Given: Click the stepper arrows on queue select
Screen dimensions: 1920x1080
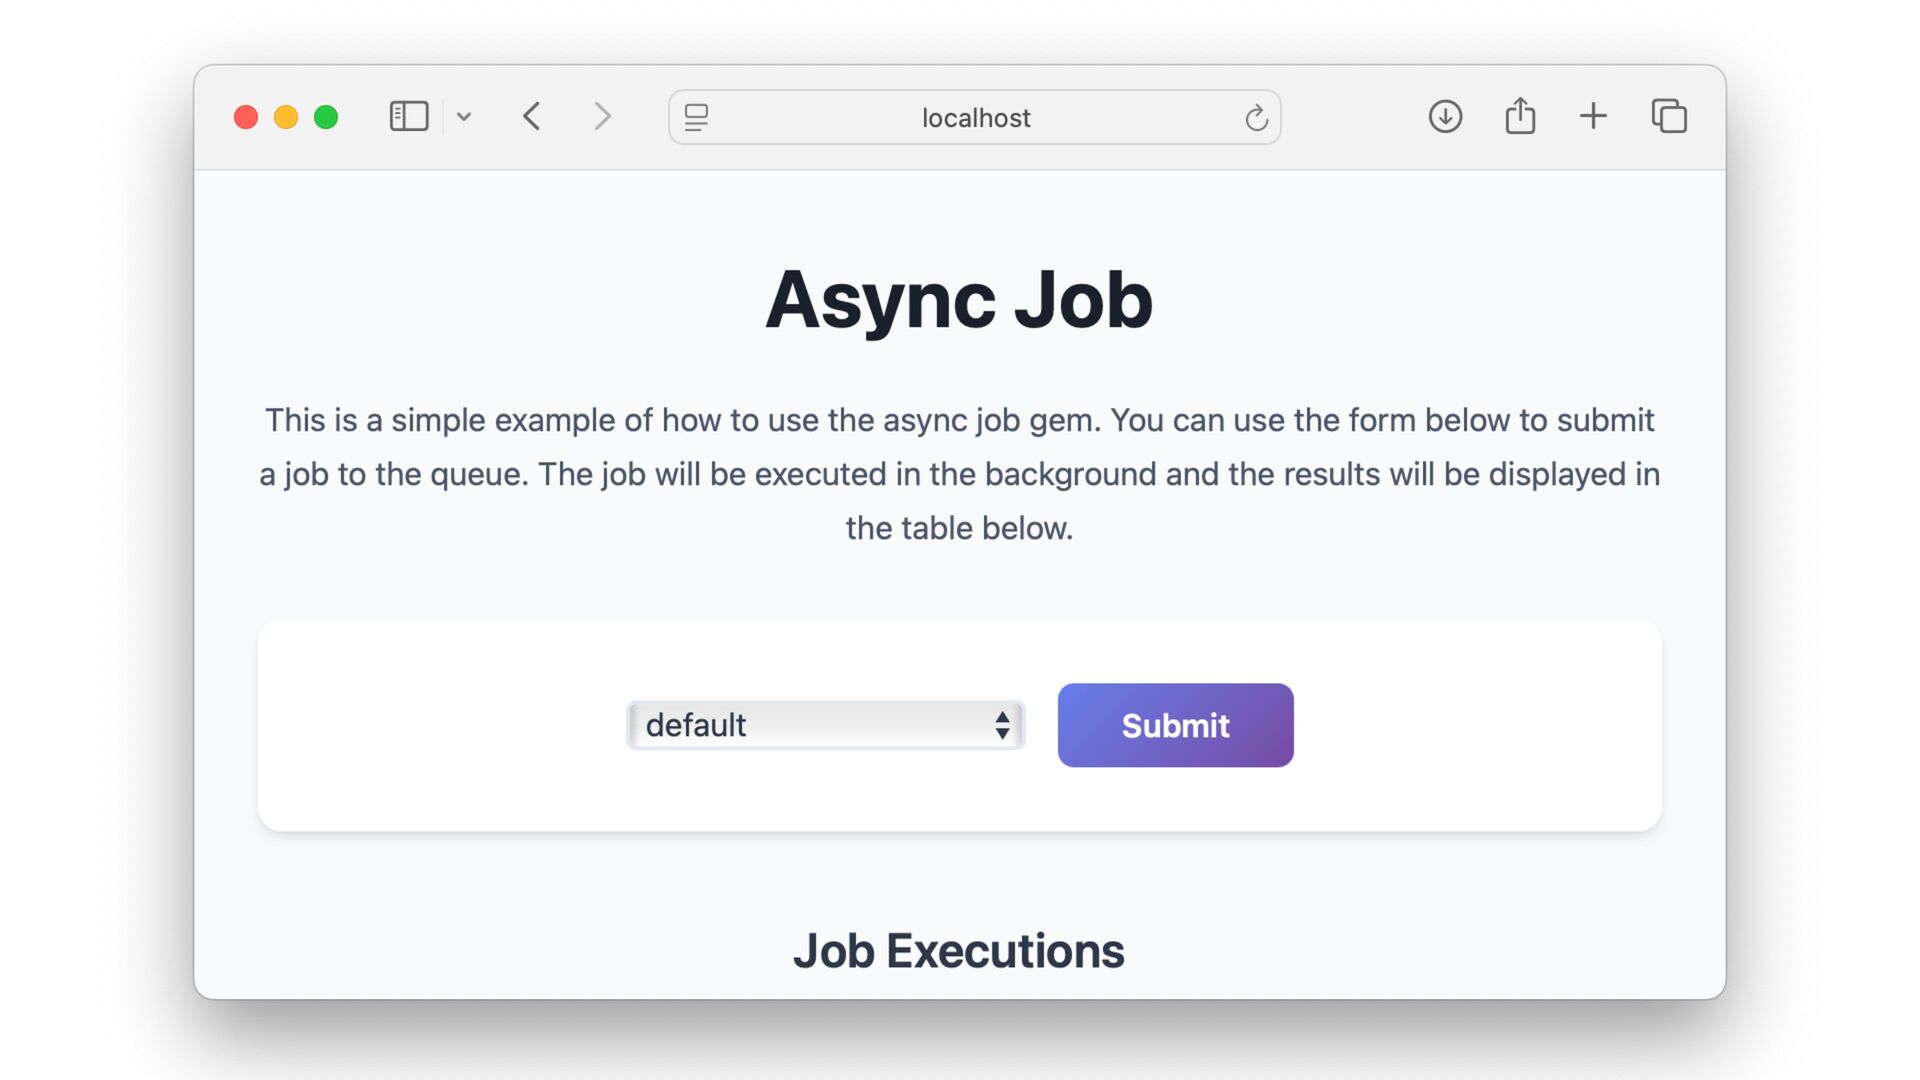Looking at the screenshot, I should click(x=1002, y=725).
